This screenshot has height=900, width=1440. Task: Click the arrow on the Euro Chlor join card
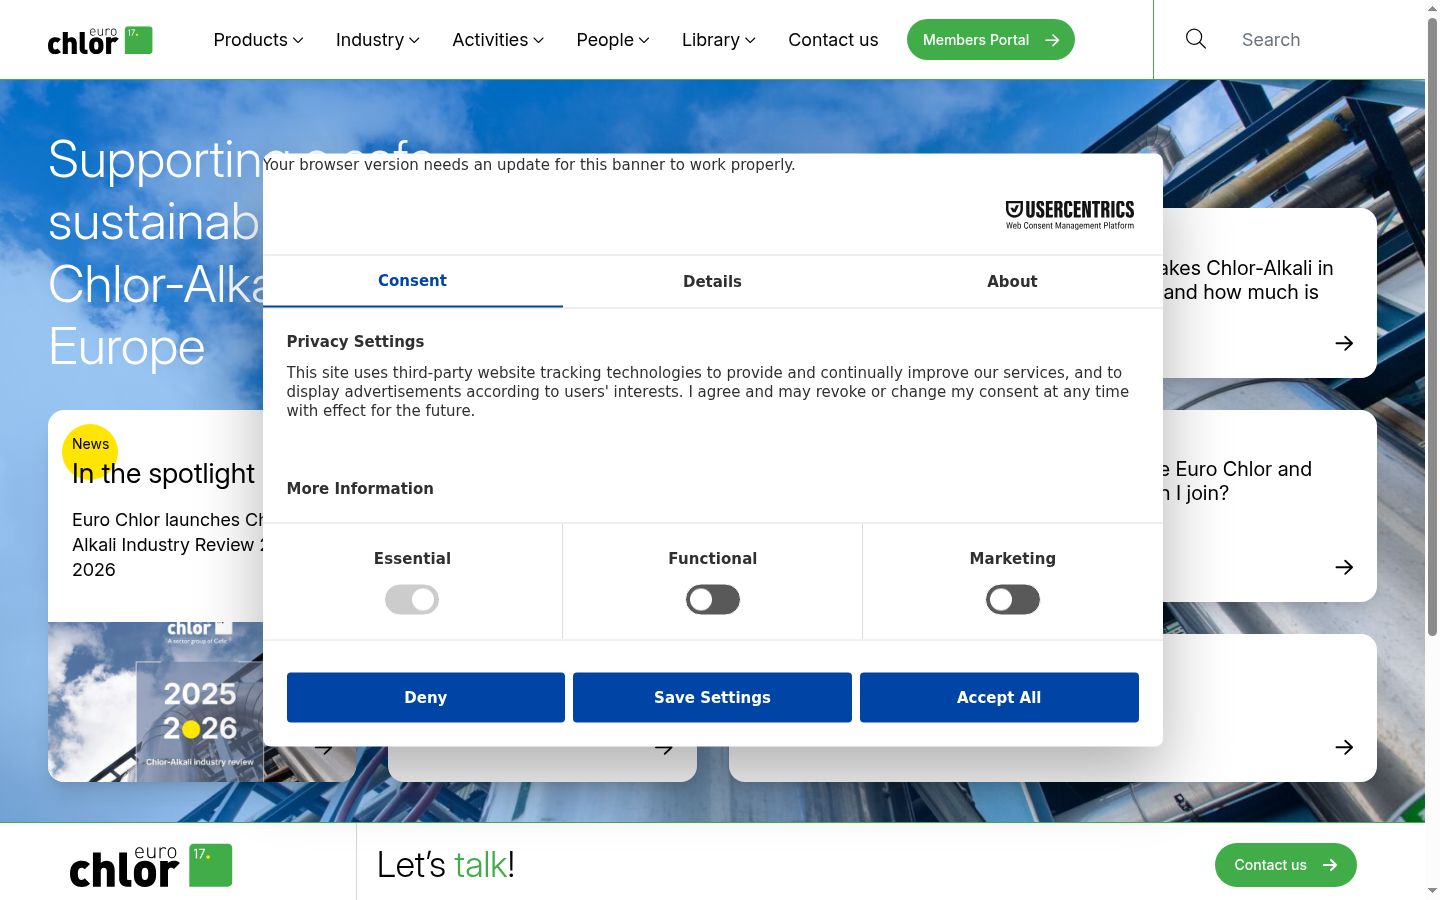[x=1344, y=567]
